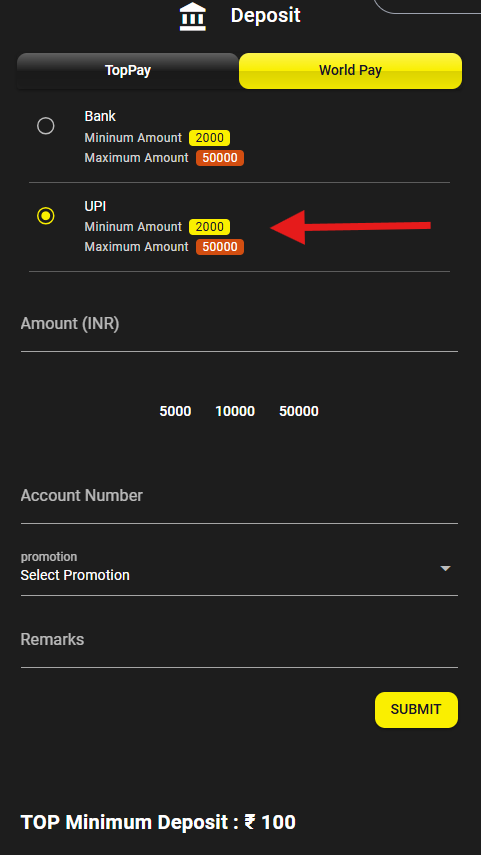Choose the 5000 quick amount

tap(175, 411)
